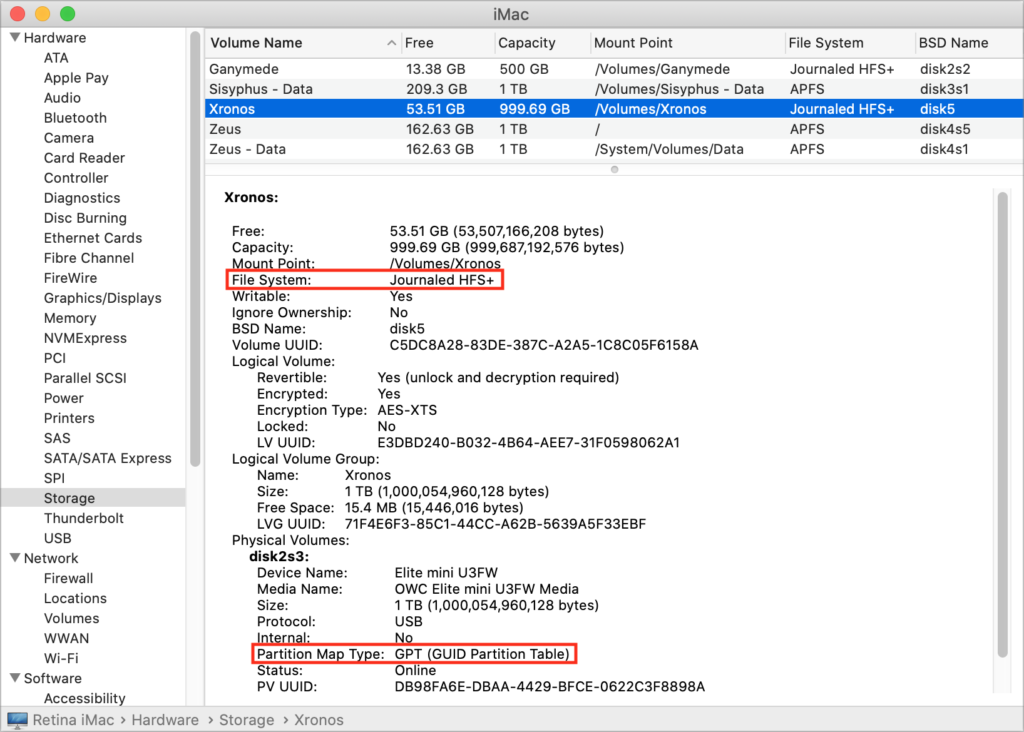The image size is (1024, 732).
Task: Select Graphics/Displays in the sidebar
Action: point(102,298)
